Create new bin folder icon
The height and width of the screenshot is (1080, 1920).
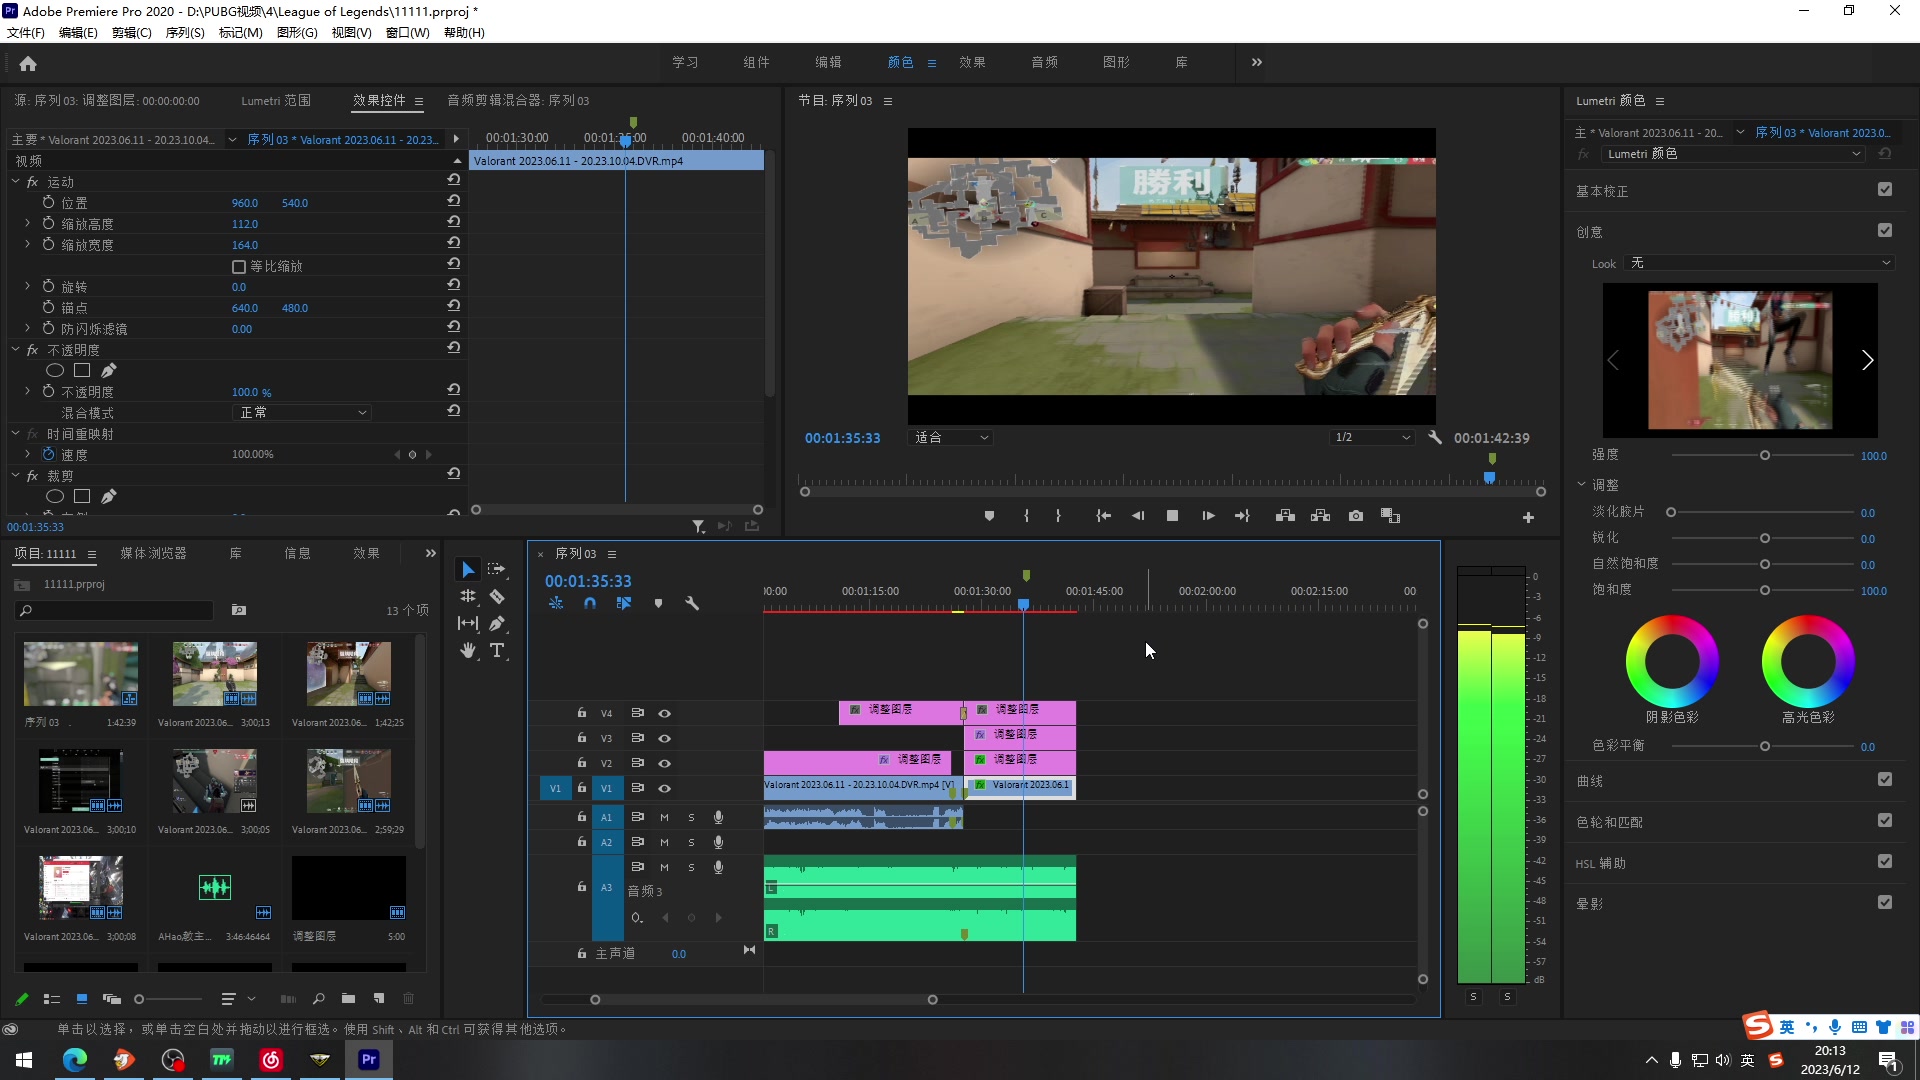tap(348, 998)
